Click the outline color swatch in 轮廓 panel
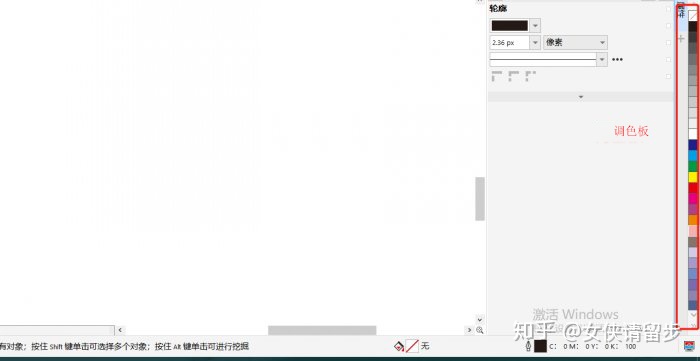 coord(509,25)
